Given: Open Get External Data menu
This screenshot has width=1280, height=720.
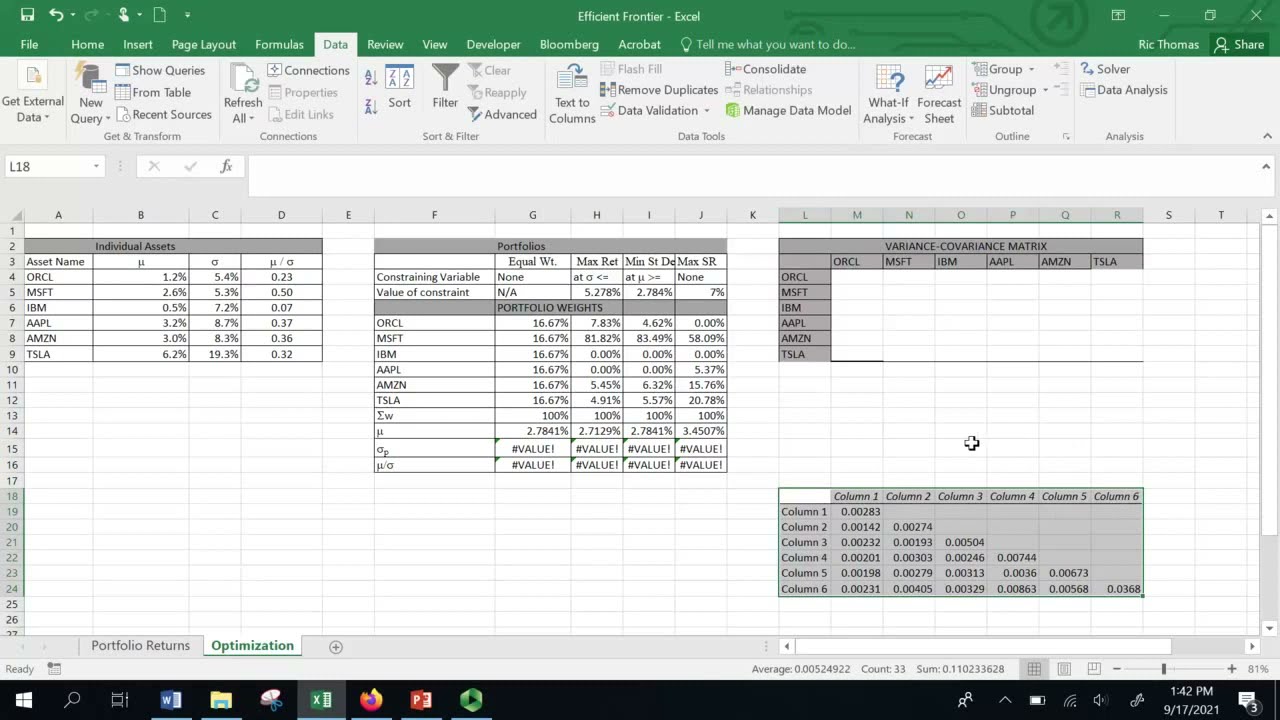Looking at the screenshot, I should click(32, 96).
